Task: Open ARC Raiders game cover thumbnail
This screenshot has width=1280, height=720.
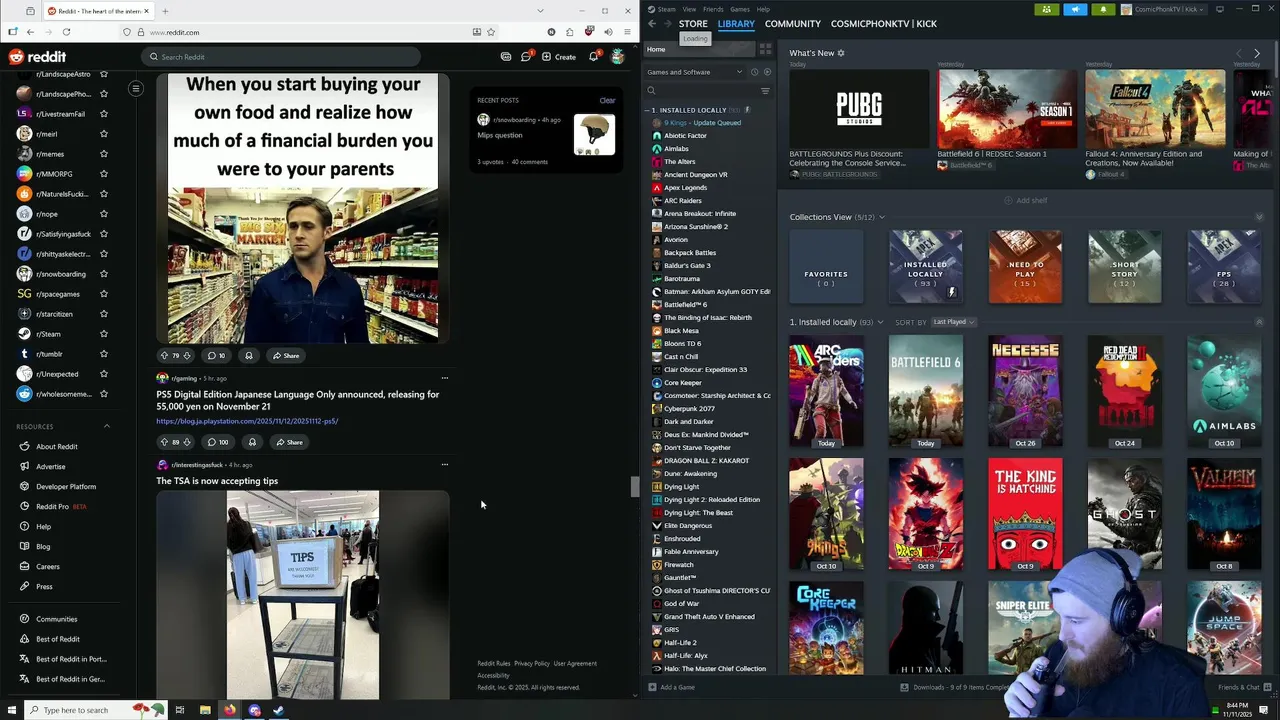Action: [x=826, y=391]
